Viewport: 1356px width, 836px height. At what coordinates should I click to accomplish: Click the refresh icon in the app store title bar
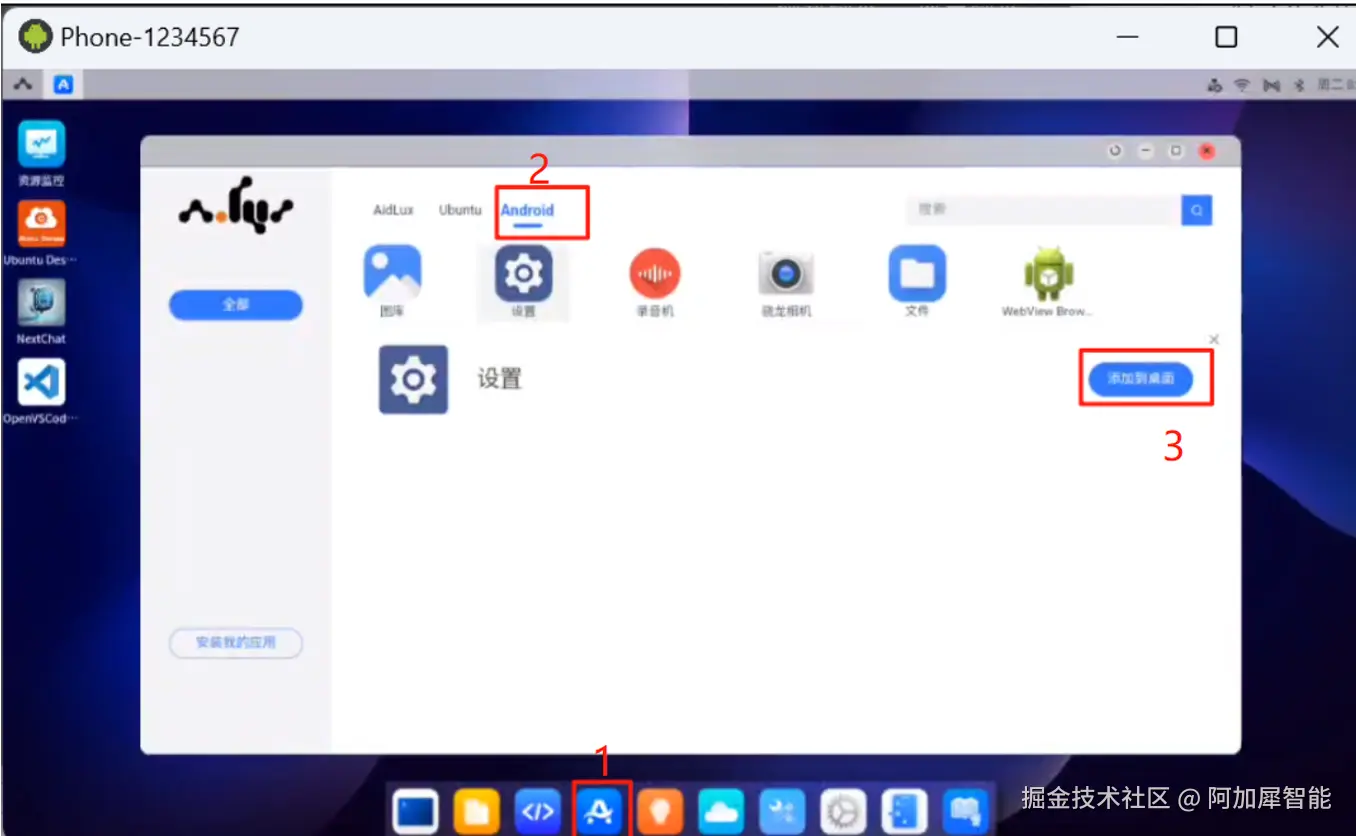click(1115, 151)
